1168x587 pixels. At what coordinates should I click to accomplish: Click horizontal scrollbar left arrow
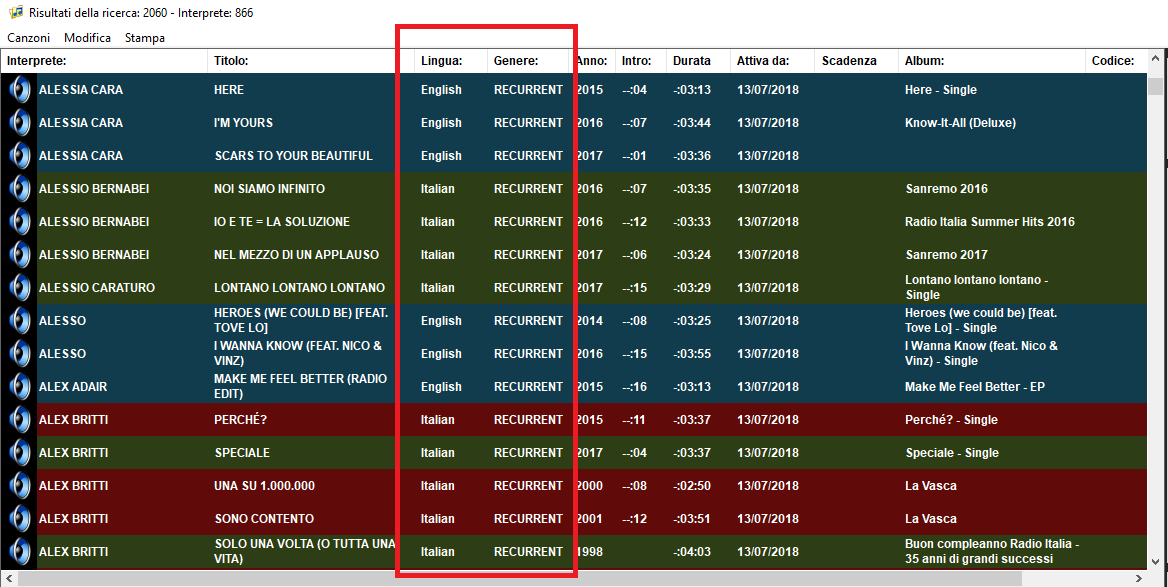10,578
